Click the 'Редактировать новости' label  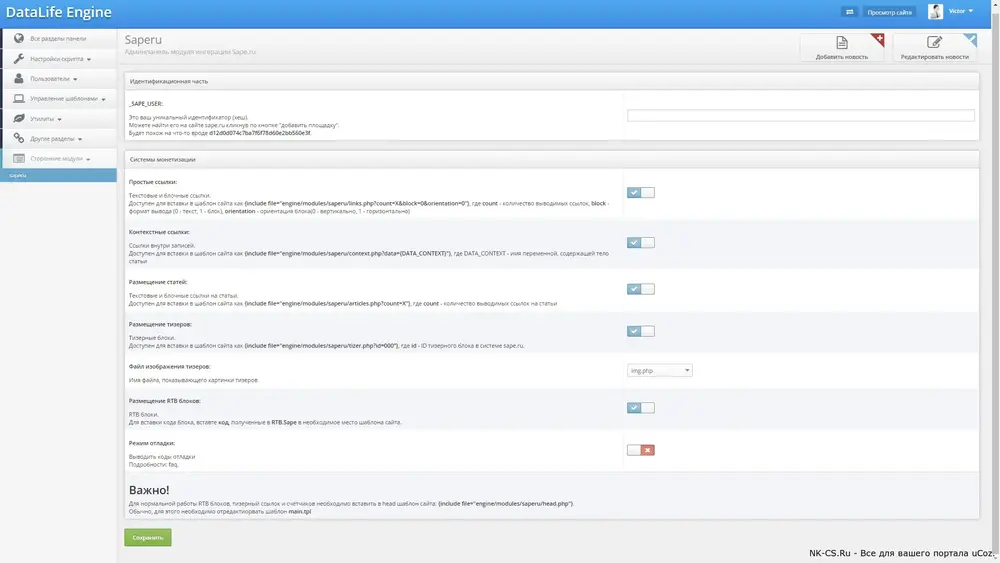[x=934, y=57]
